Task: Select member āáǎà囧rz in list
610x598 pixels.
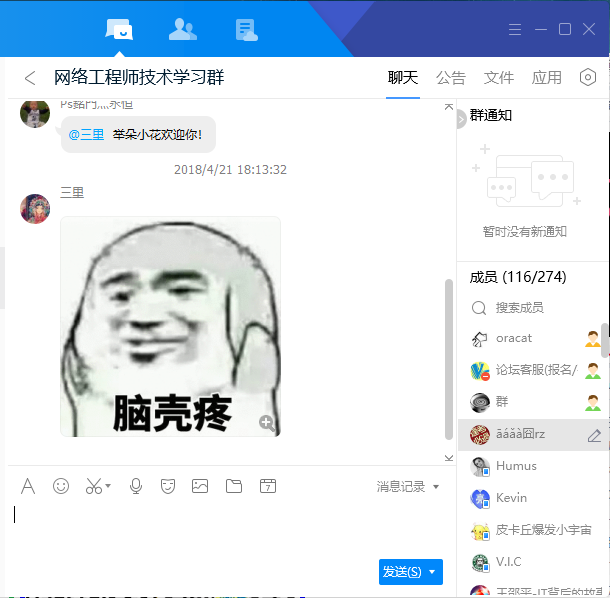Action: [534, 435]
